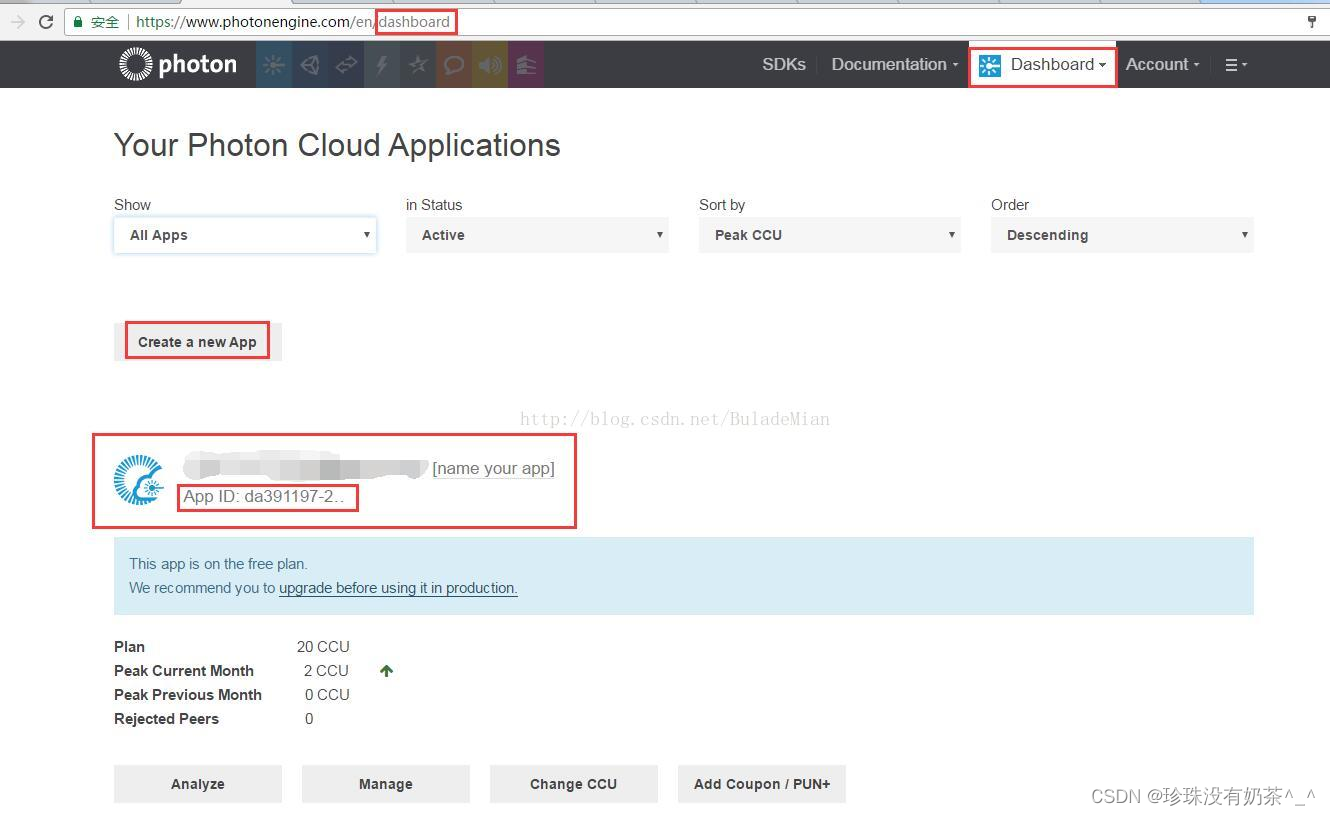
Task: Click the blurred app name text
Action: (x=305, y=466)
